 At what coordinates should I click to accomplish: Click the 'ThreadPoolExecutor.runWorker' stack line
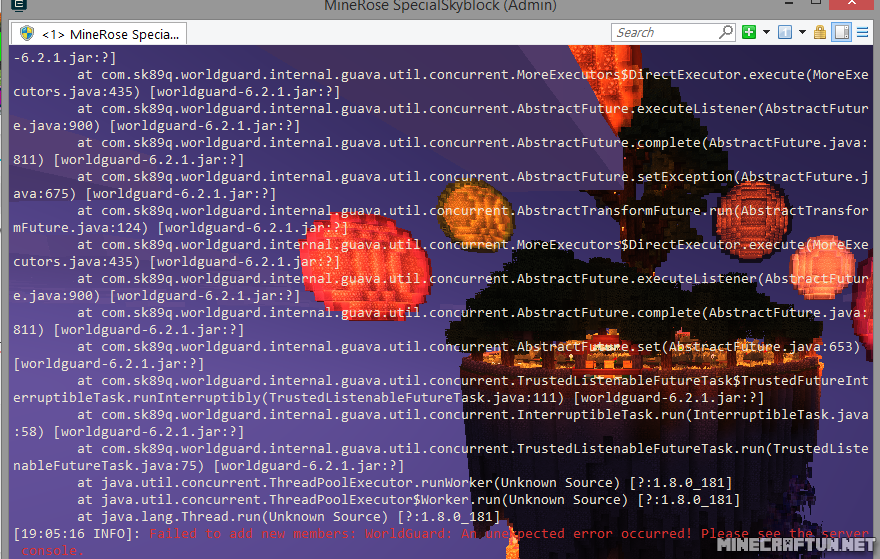pos(405,483)
